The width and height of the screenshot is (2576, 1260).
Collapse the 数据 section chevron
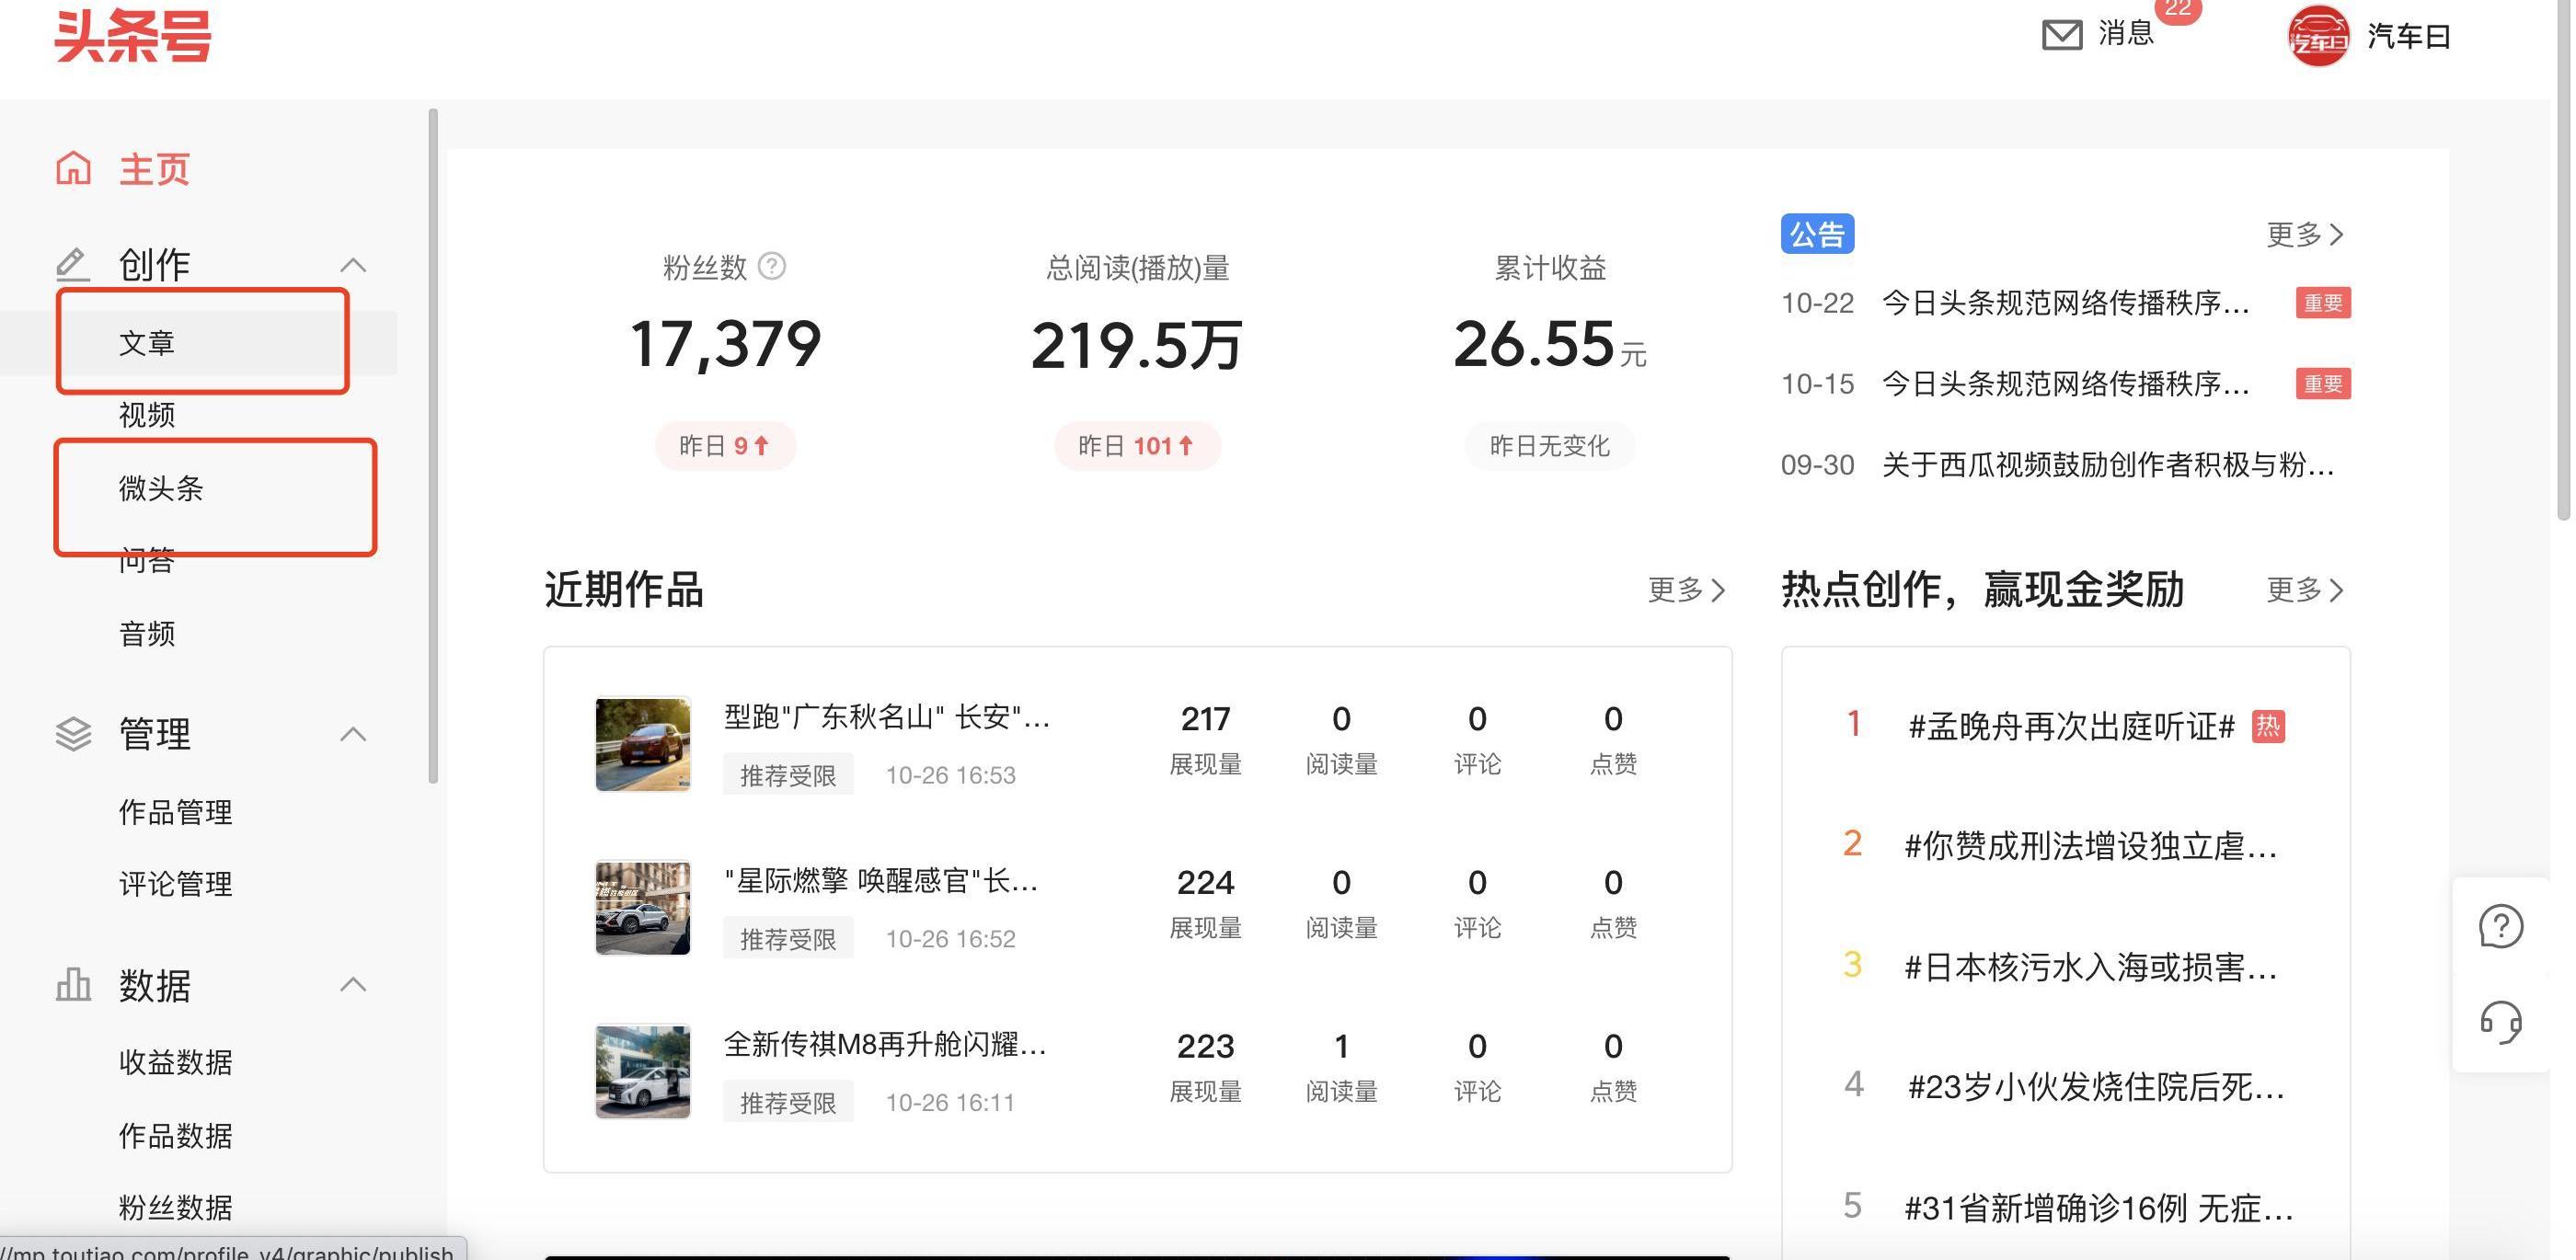click(x=353, y=985)
